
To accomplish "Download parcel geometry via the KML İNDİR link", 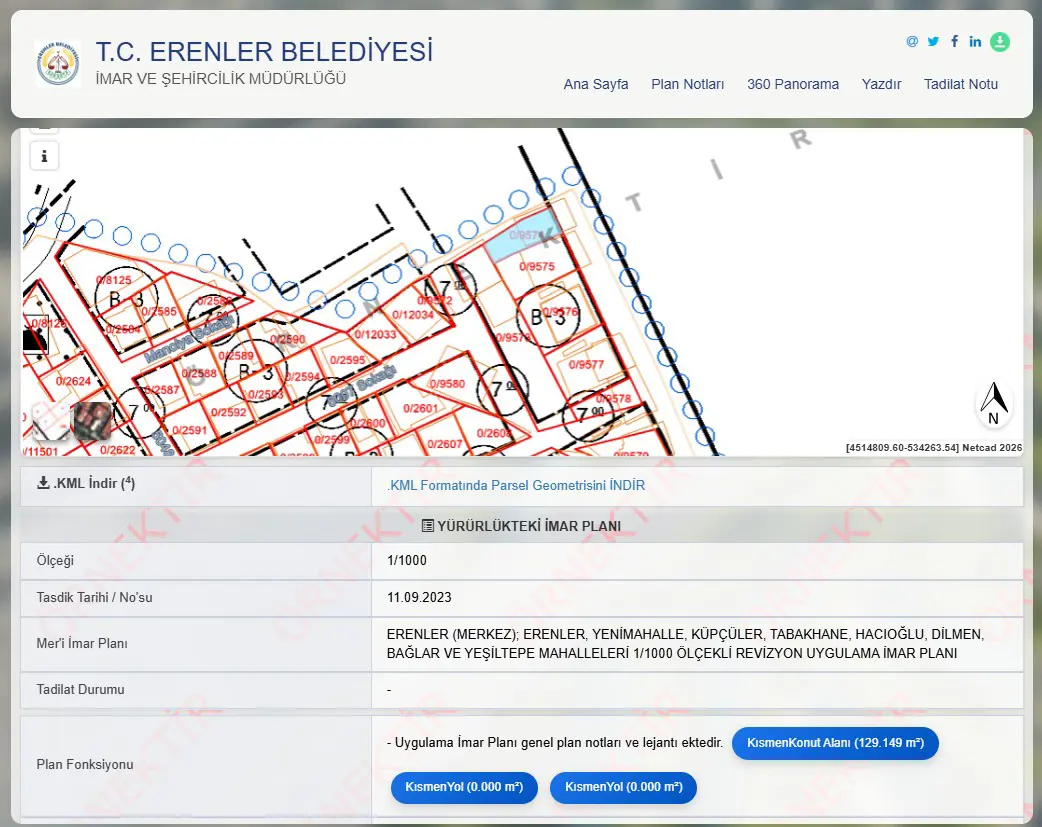I will coord(516,485).
